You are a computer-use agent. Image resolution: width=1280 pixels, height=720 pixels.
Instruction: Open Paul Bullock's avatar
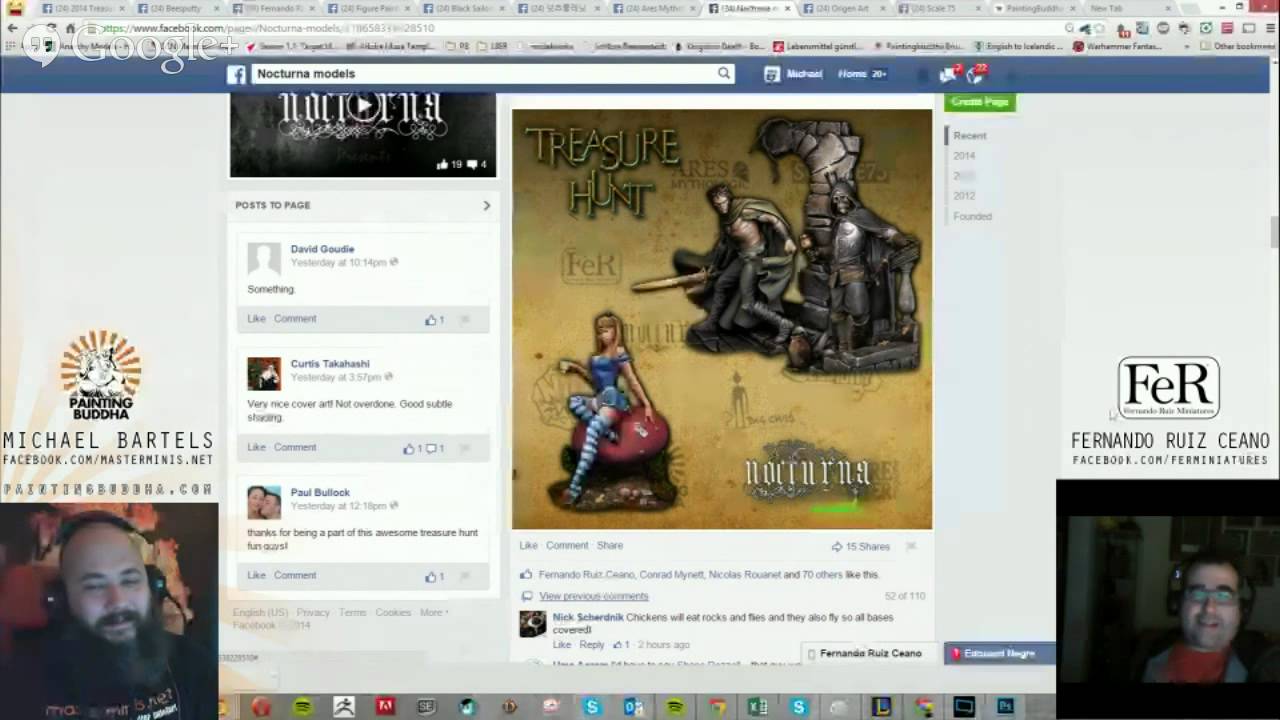pyautogui.click(x=264, y=503)
